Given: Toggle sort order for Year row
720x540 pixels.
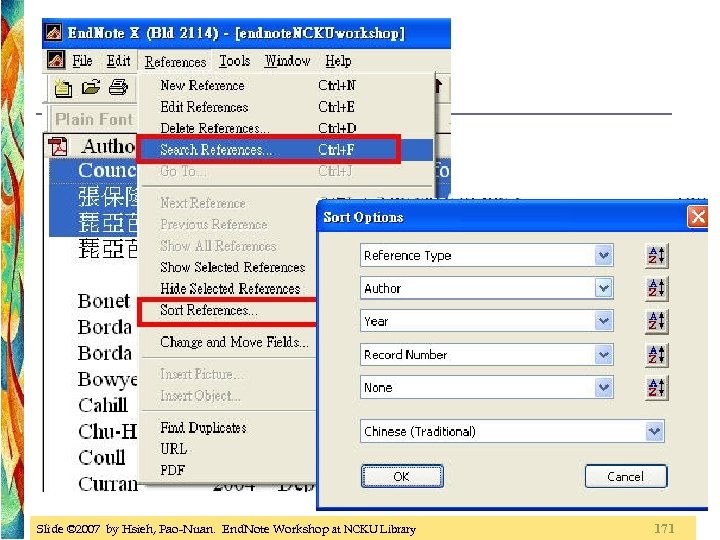Looking at the screenshot, I should pos(656,321).
